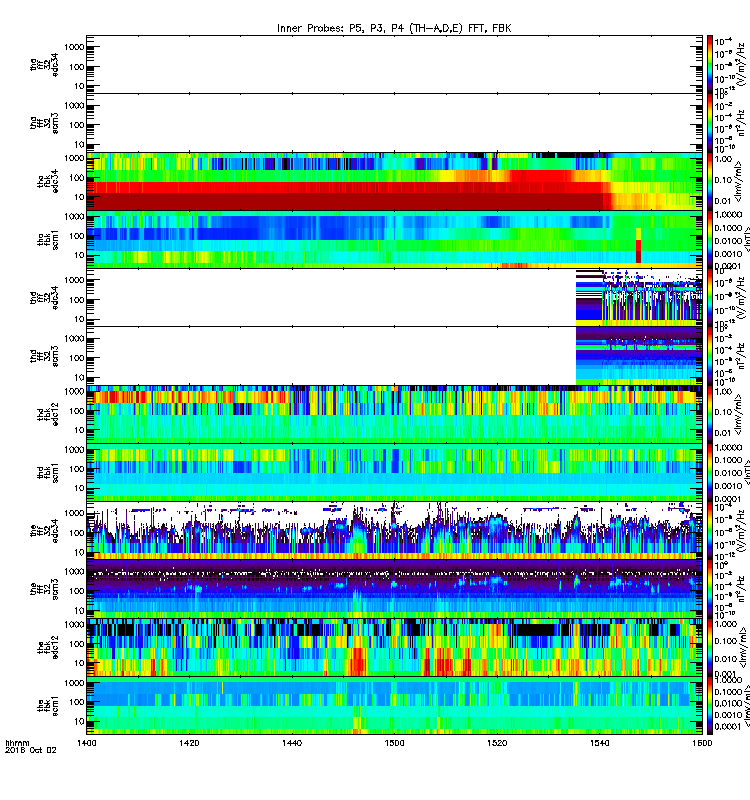Click the 1500 time-axis tick label
750x800 pixels.
click(x=394, y=742)
